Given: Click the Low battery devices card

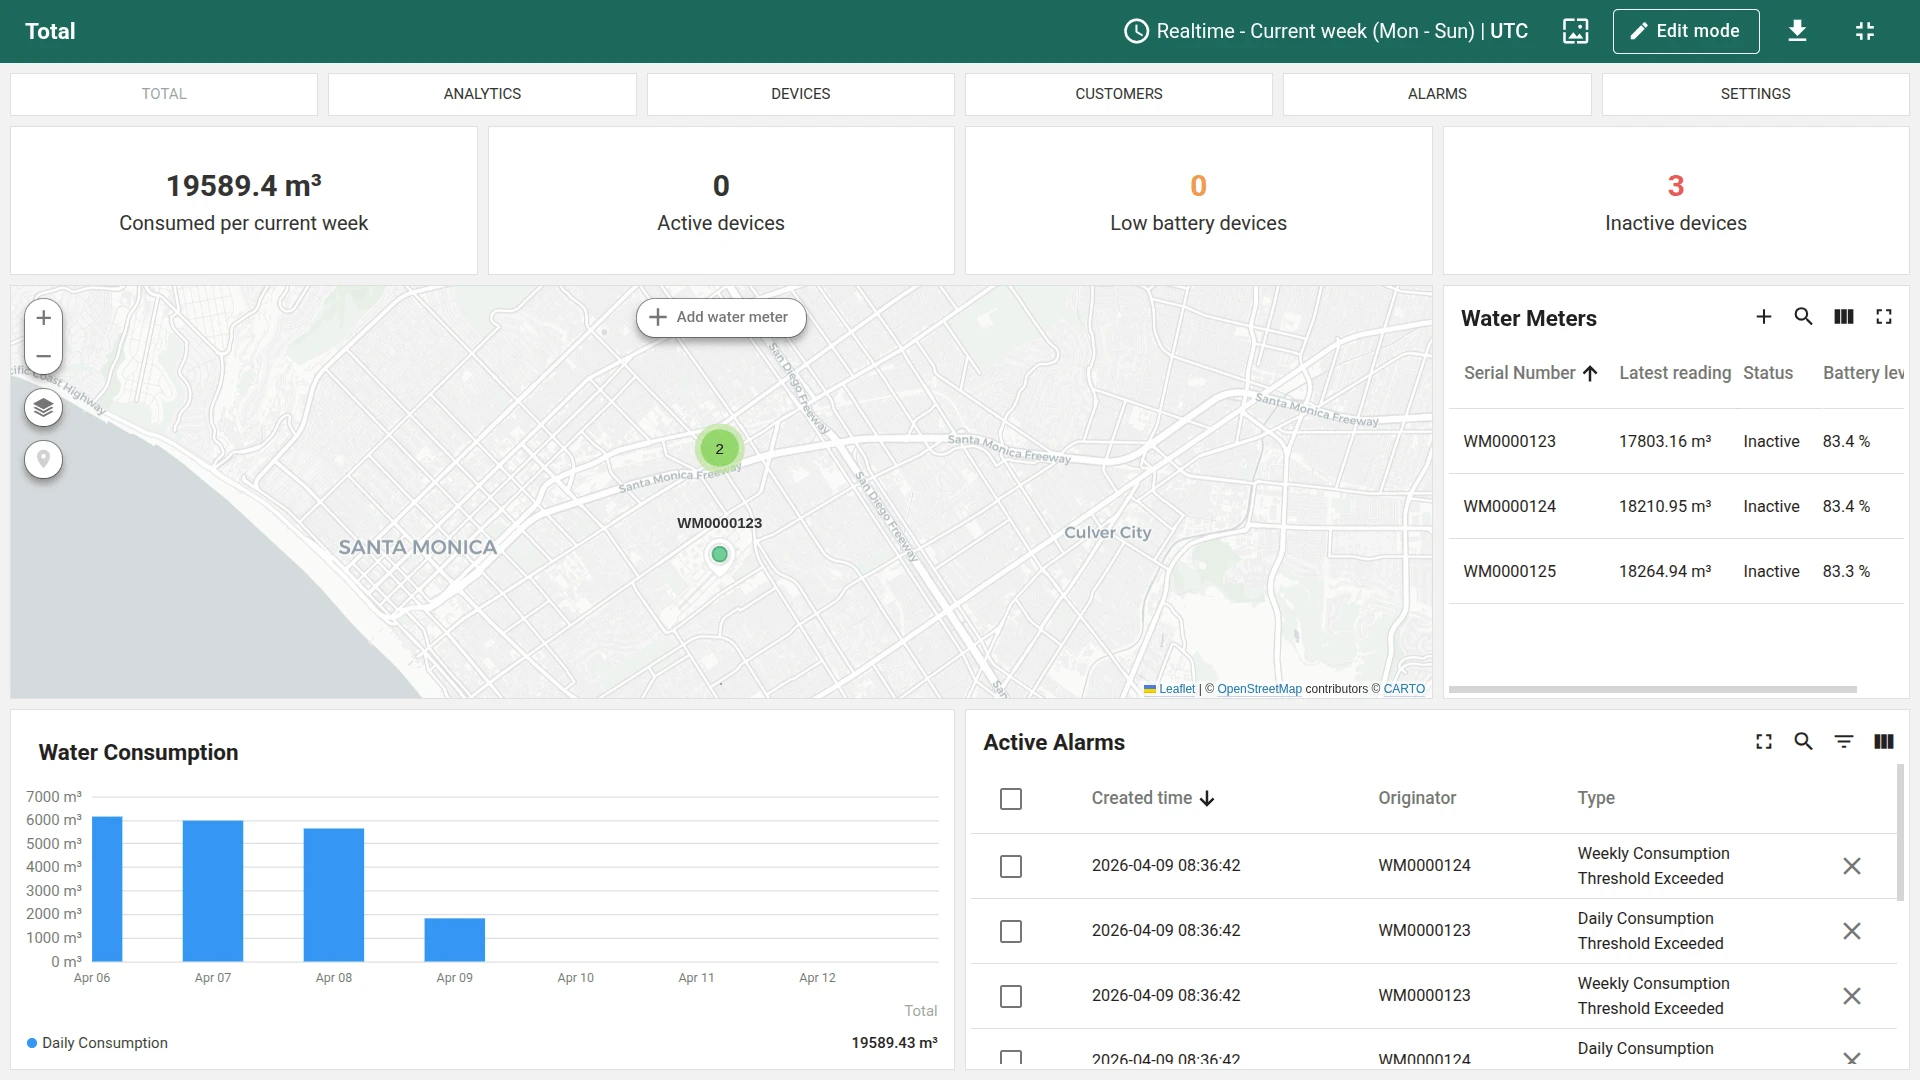Looking at the screenshot, I should point(1198,201).
